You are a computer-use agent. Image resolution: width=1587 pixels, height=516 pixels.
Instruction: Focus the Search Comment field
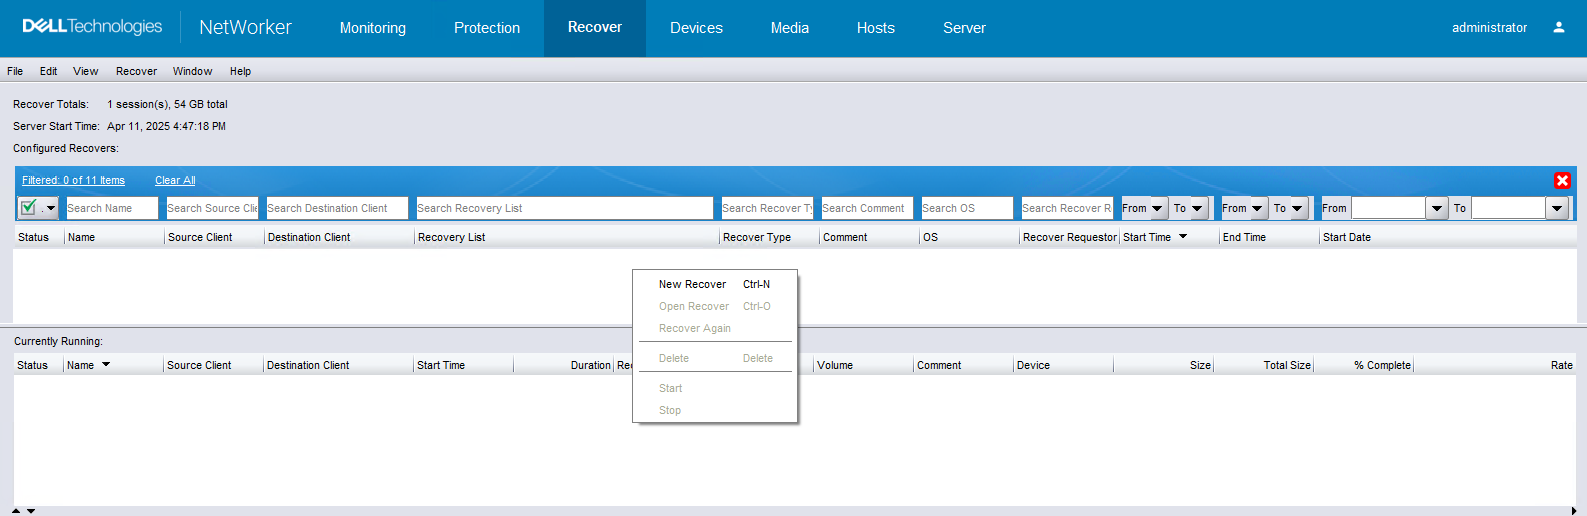pyautogui.click(x=867, y=208)
